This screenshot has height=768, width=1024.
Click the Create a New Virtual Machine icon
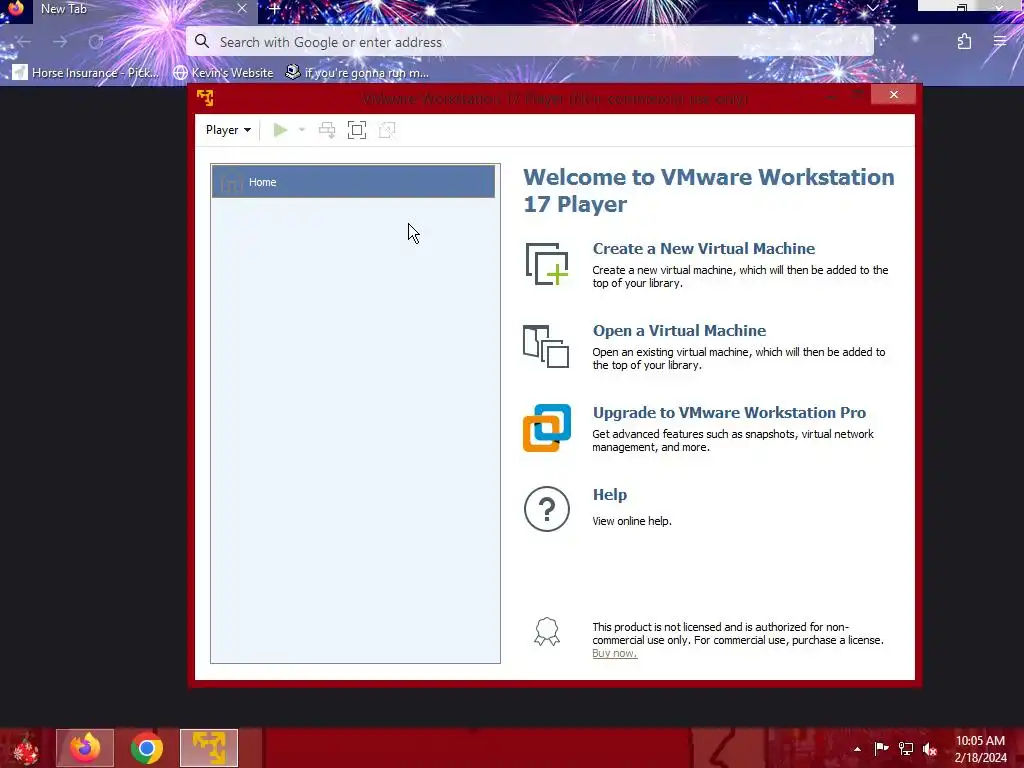[x=547, y=264]
